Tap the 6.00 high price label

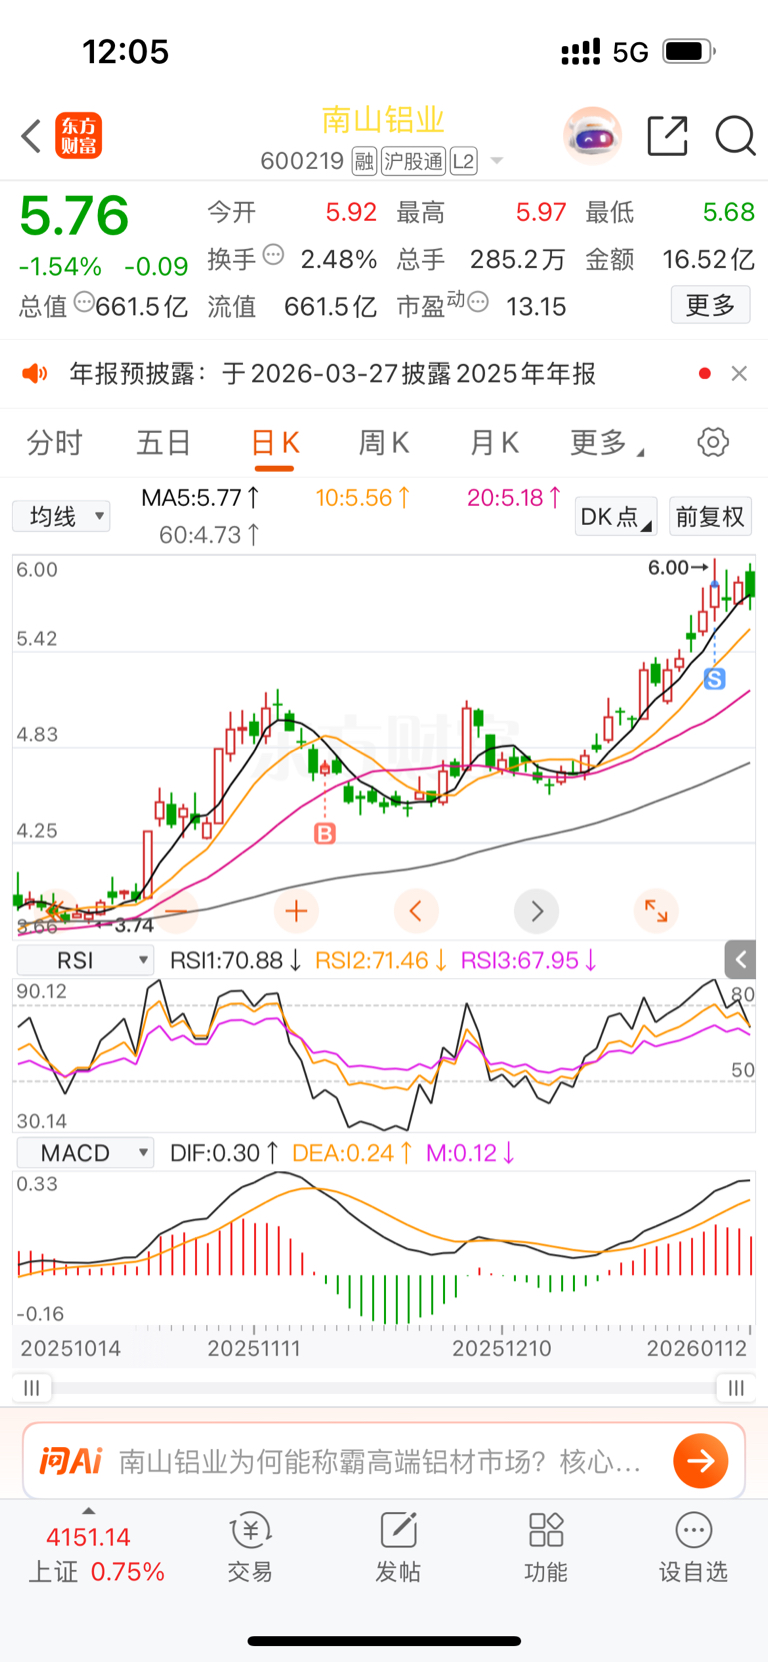pos(677,568)
